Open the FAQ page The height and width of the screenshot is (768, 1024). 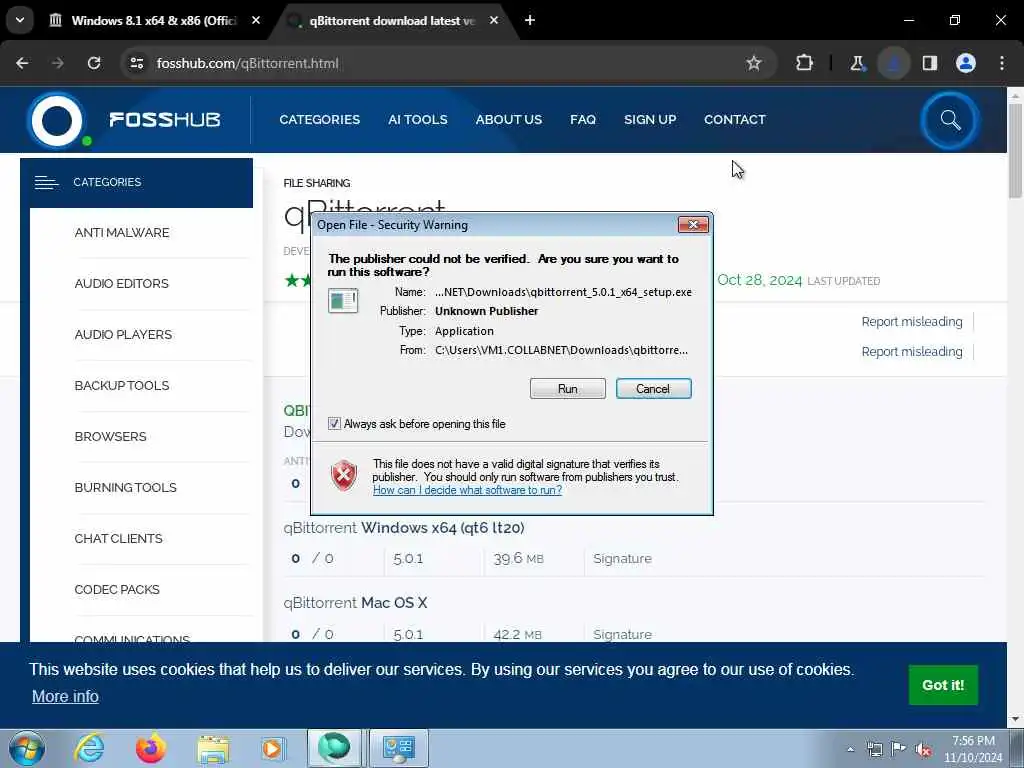point(583,120)
